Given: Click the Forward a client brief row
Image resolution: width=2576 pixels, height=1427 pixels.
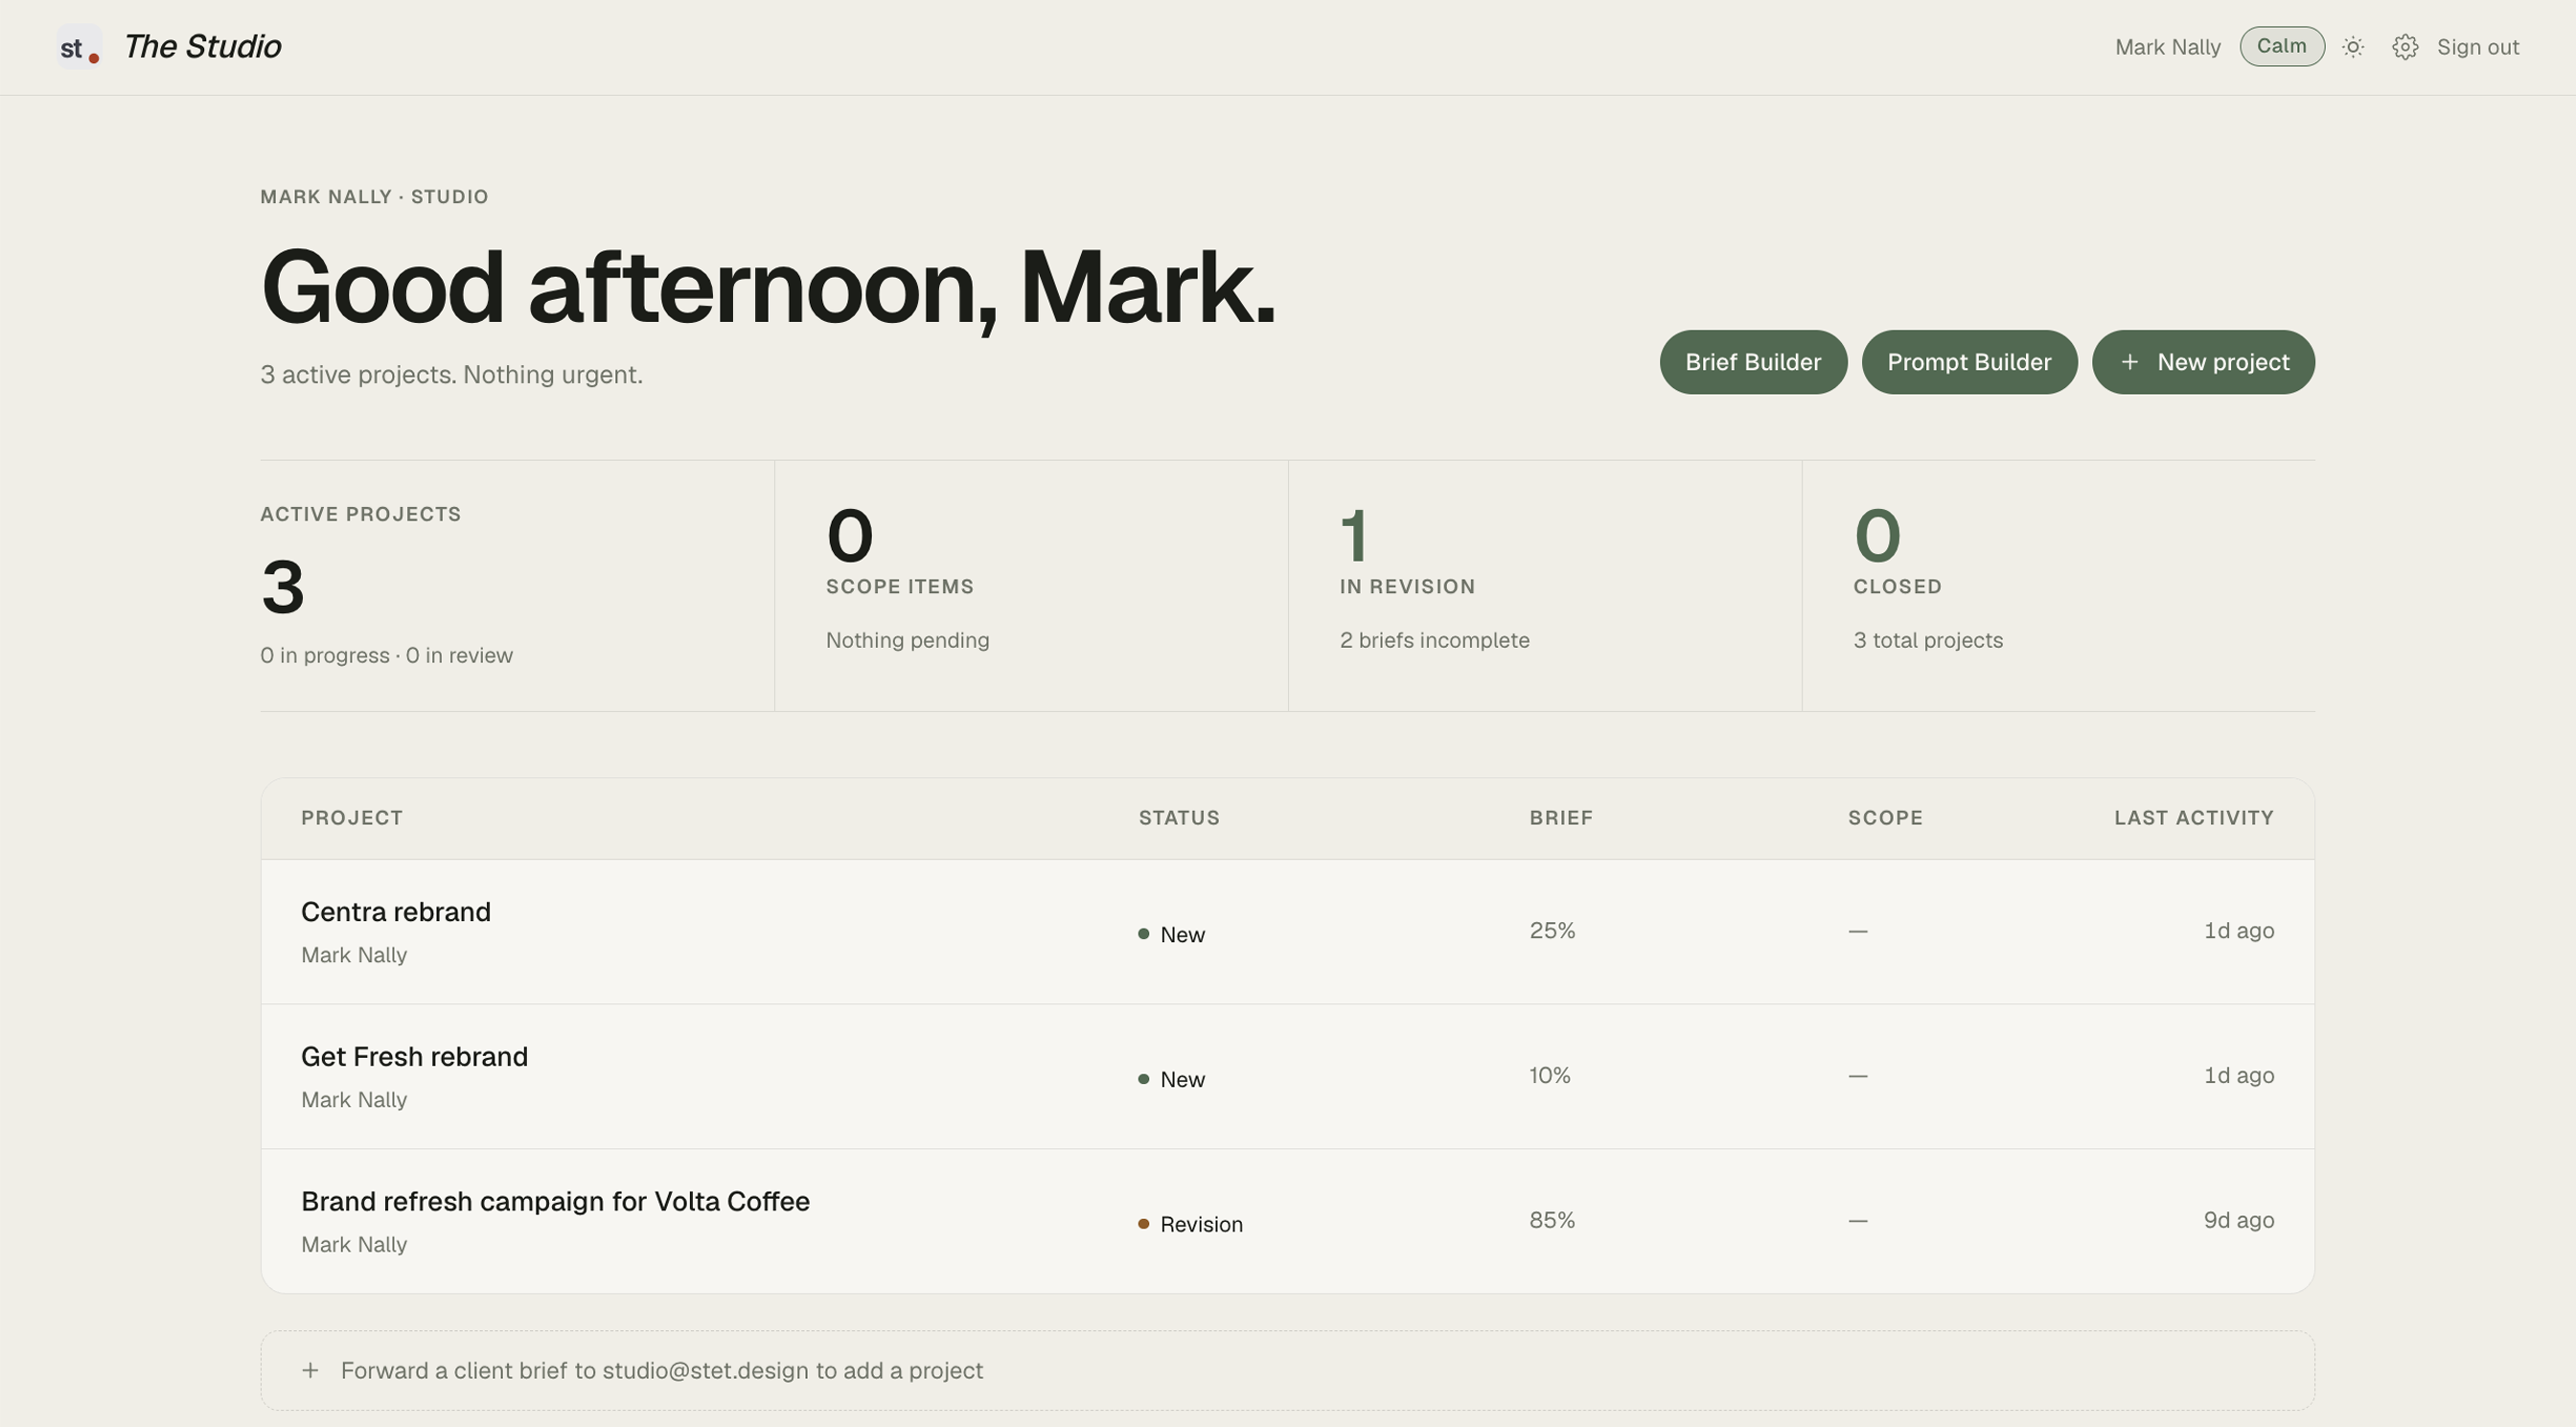Looking at the screenshot, I should 1287,1370.
